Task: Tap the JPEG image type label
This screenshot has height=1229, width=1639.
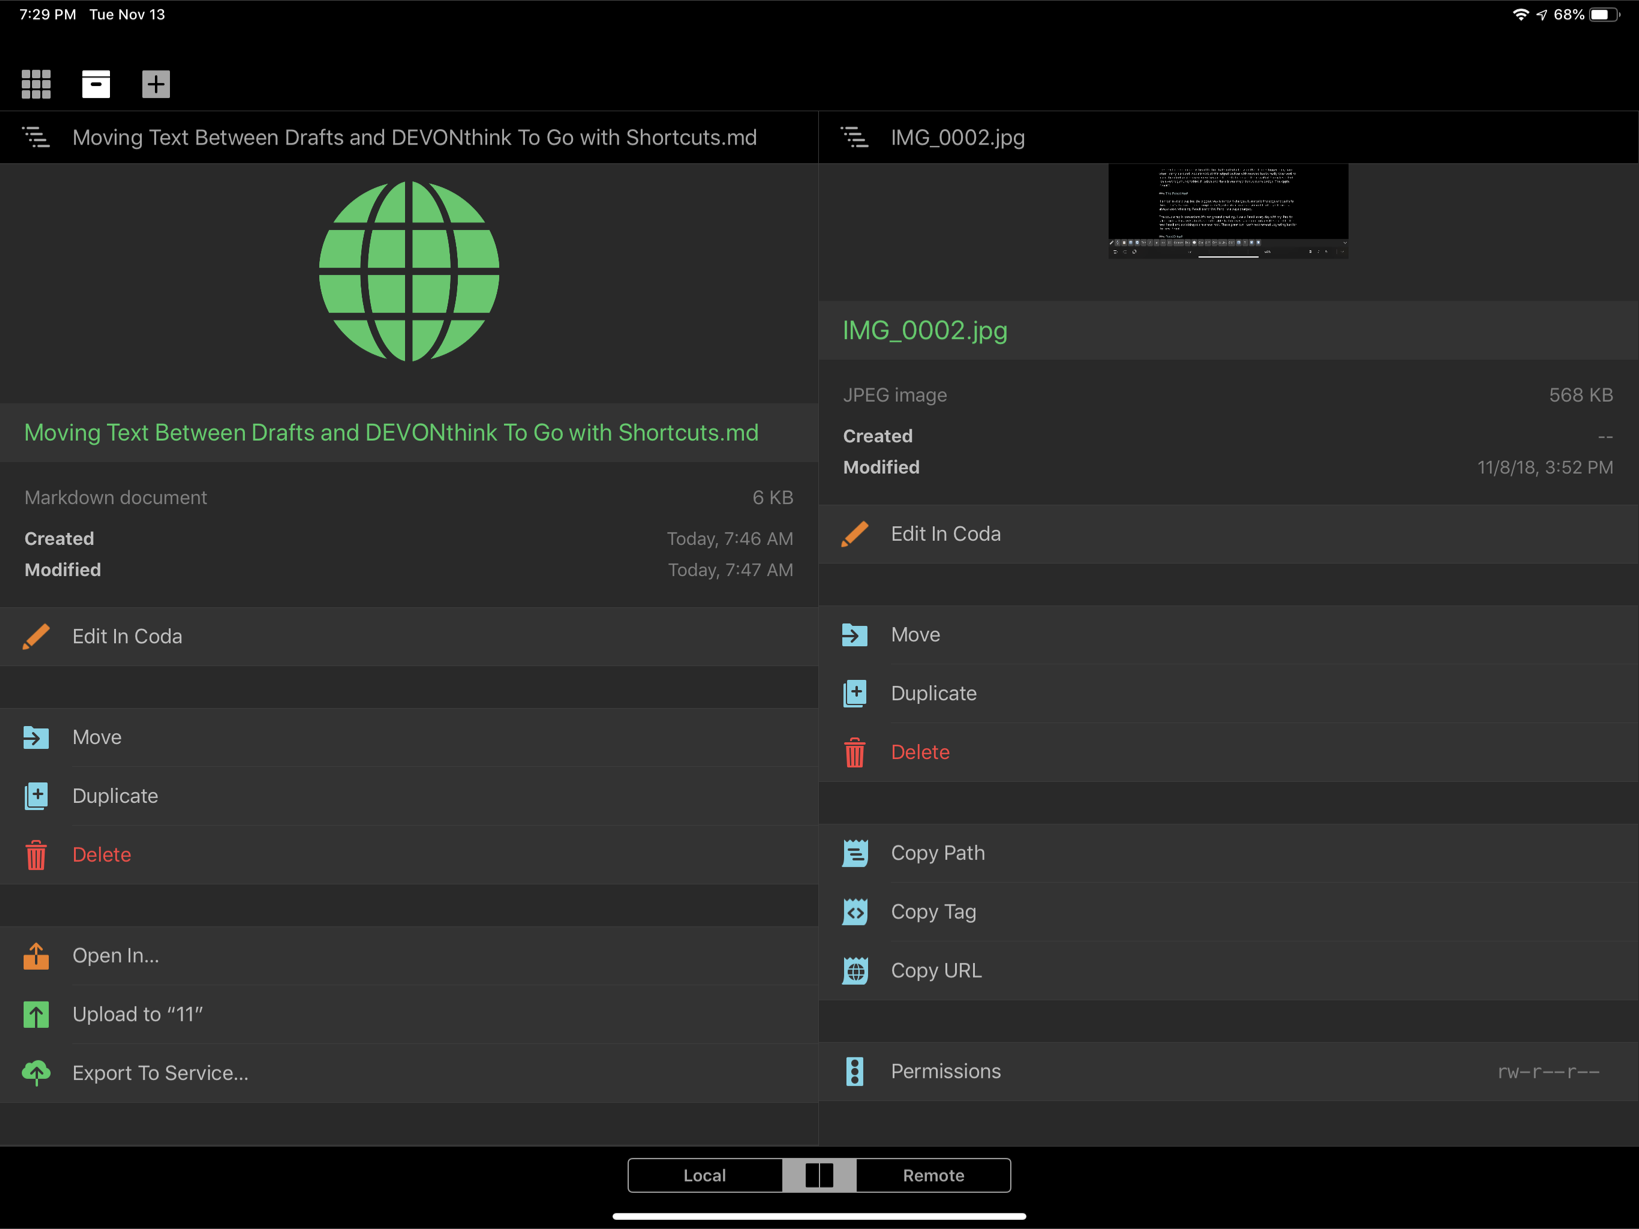Action: 895,395
